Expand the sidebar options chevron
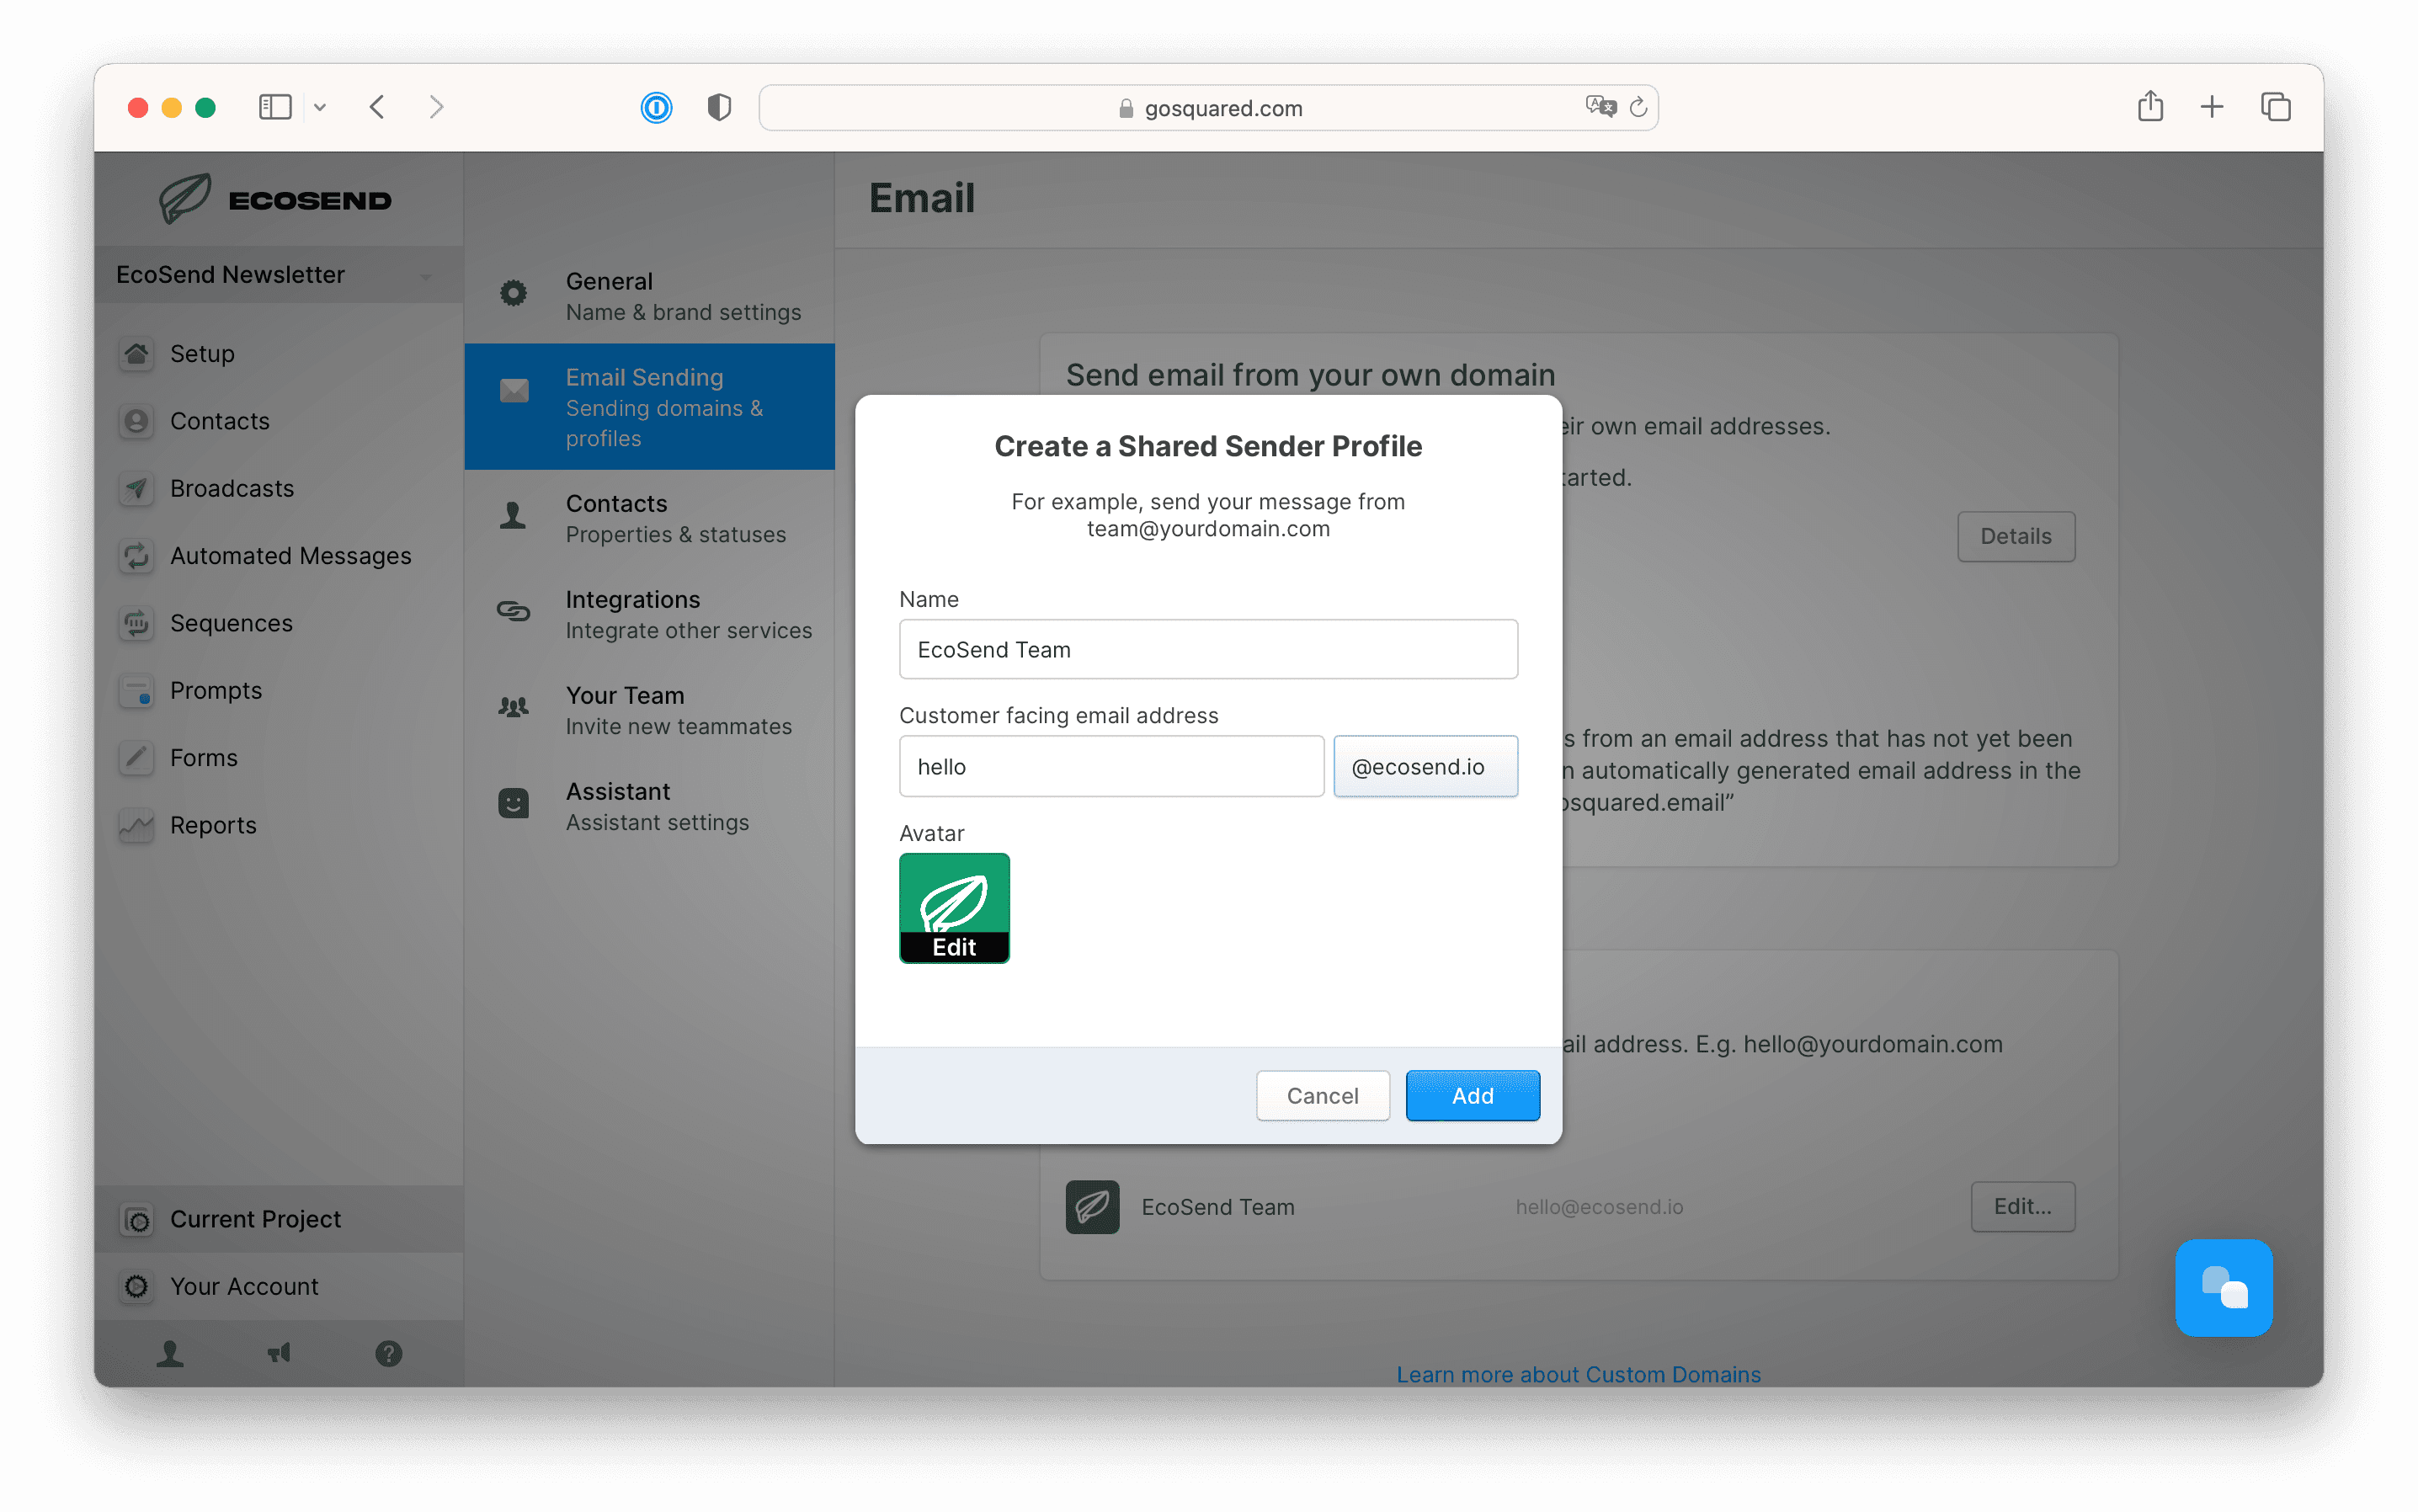The height and width of the screenshot is (1512, 2418). click(x=320, y=107)
